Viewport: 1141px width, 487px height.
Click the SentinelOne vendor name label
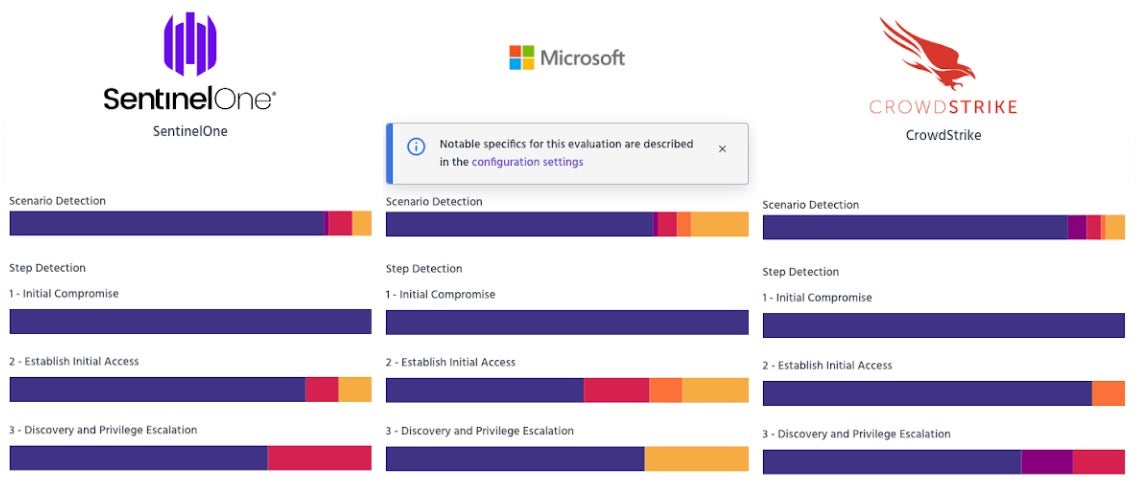point(190,131)
